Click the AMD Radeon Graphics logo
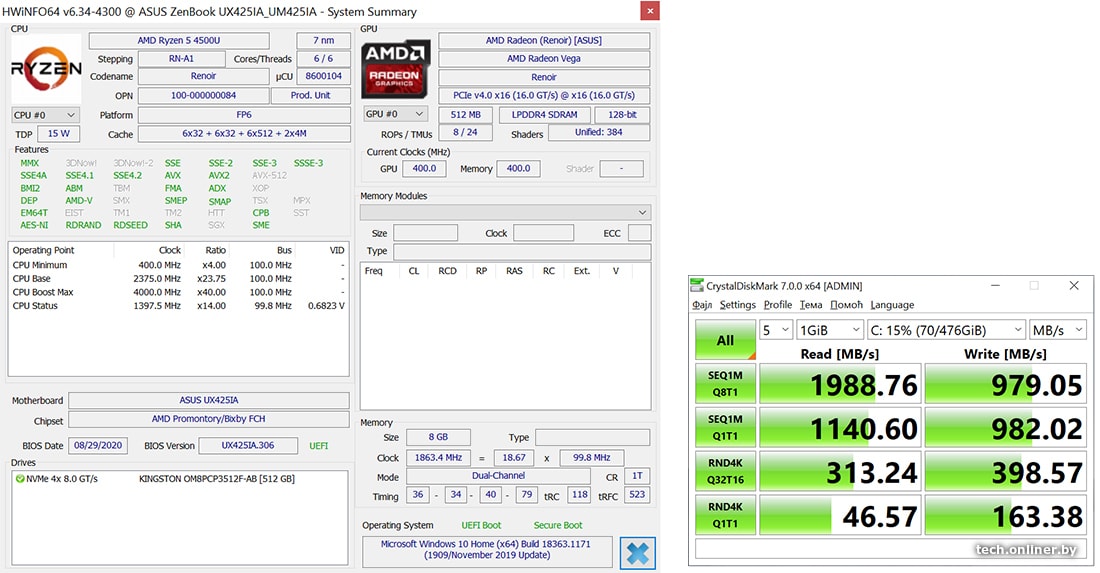Image resolution: width=1100 pixels, height=573 pixels. (395, 69)
